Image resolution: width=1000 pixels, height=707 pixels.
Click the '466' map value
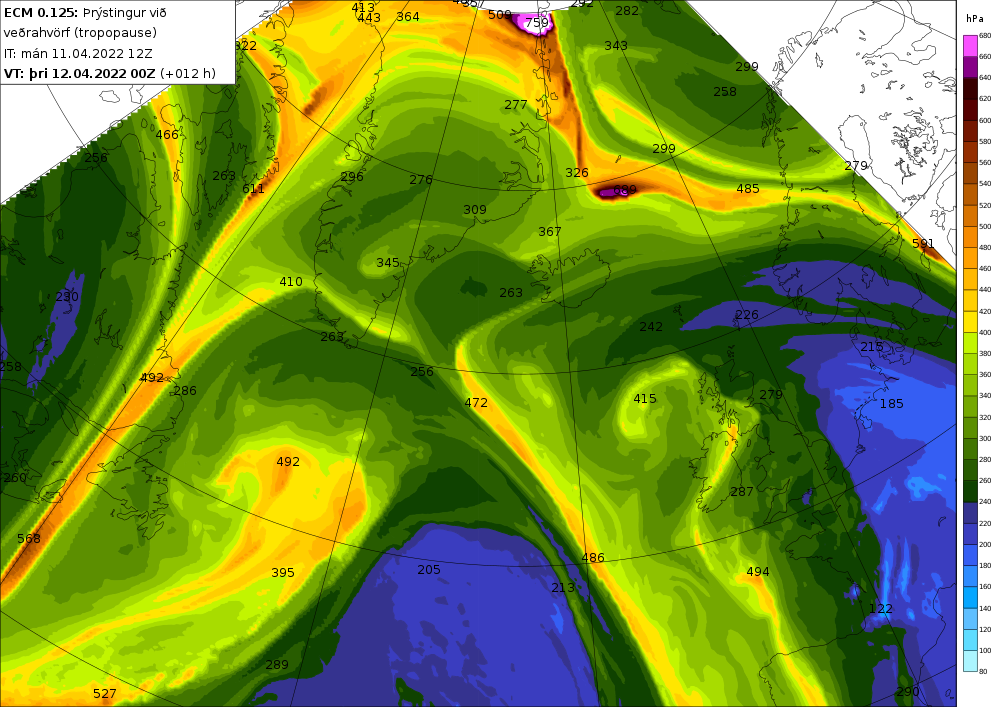(167, 135)
